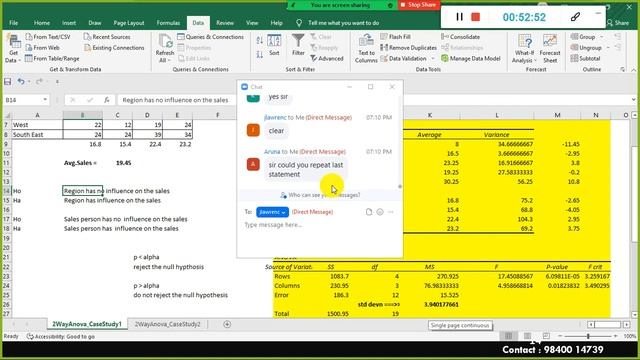The height and width of the screenshot is (360, 640).
Task: Expand the Ungroup dropdown arrow
Action: click(x=608, y=48)
